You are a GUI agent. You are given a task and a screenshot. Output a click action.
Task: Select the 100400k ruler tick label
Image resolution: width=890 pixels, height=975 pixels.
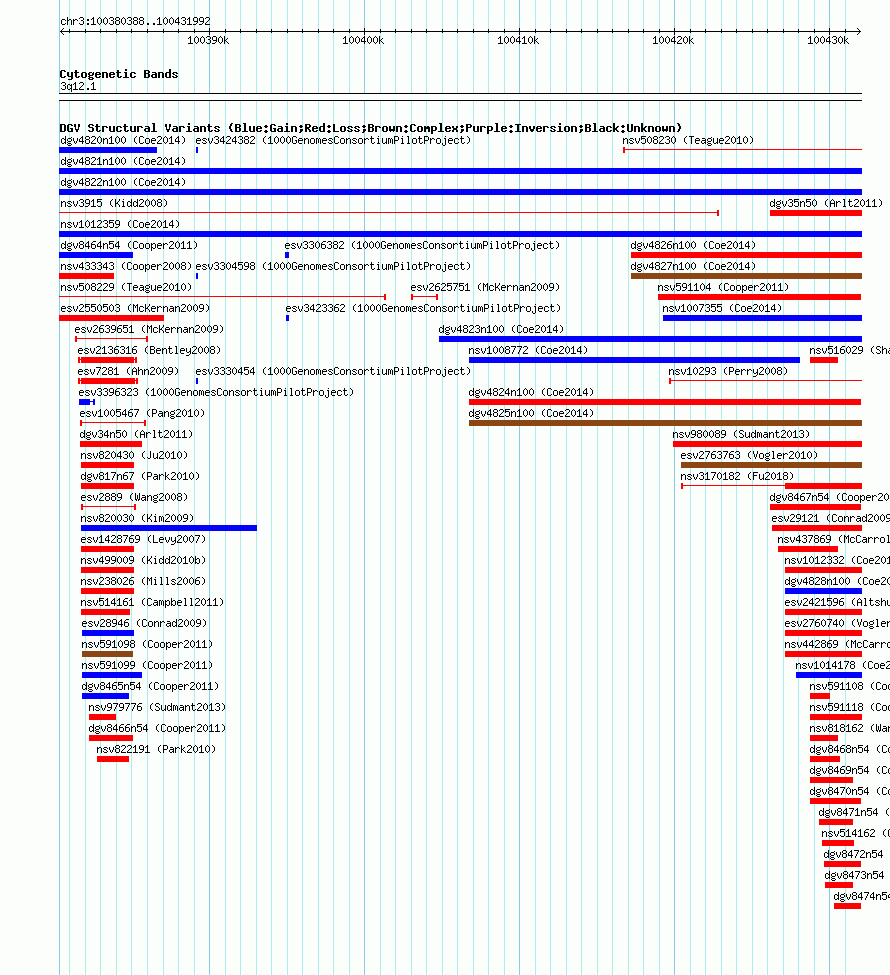coord(363,40)
